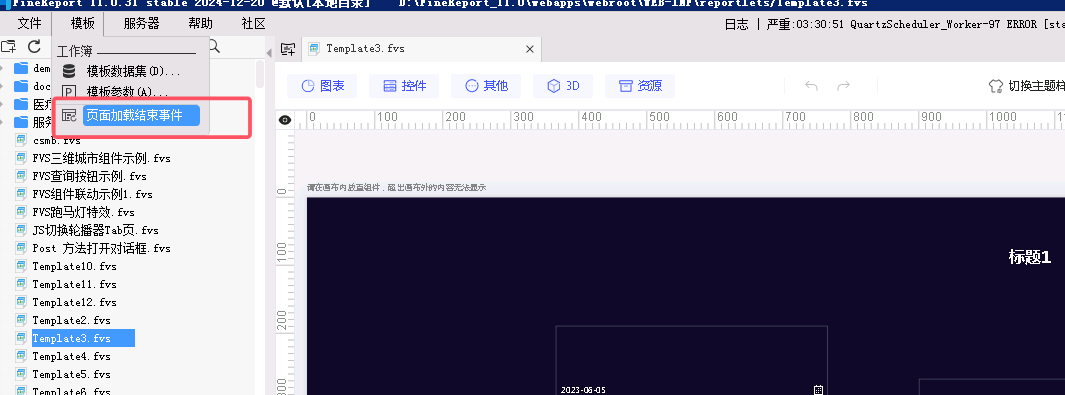Open the 服务器 menu
This screenshot has width=1065, height=395.
point(141,24)
